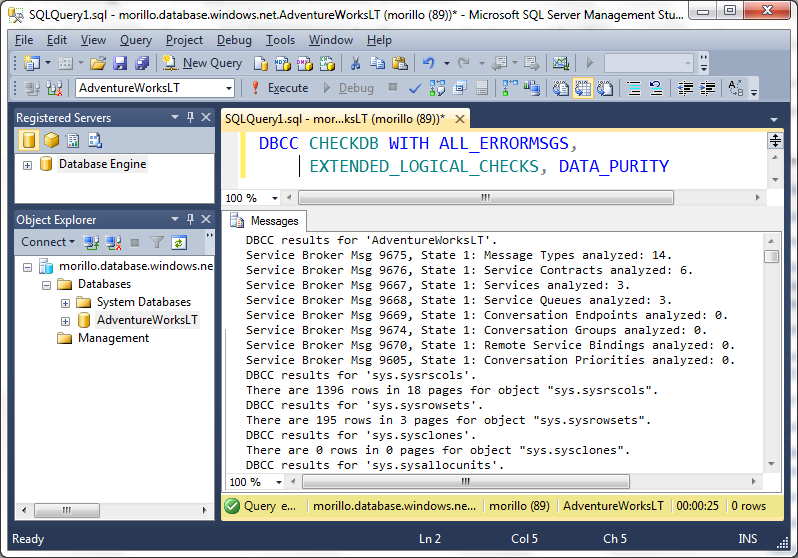798x558 pixels.
Task: Expand Database Engine node in Registered Servers
Action: [x=27, y=165]
